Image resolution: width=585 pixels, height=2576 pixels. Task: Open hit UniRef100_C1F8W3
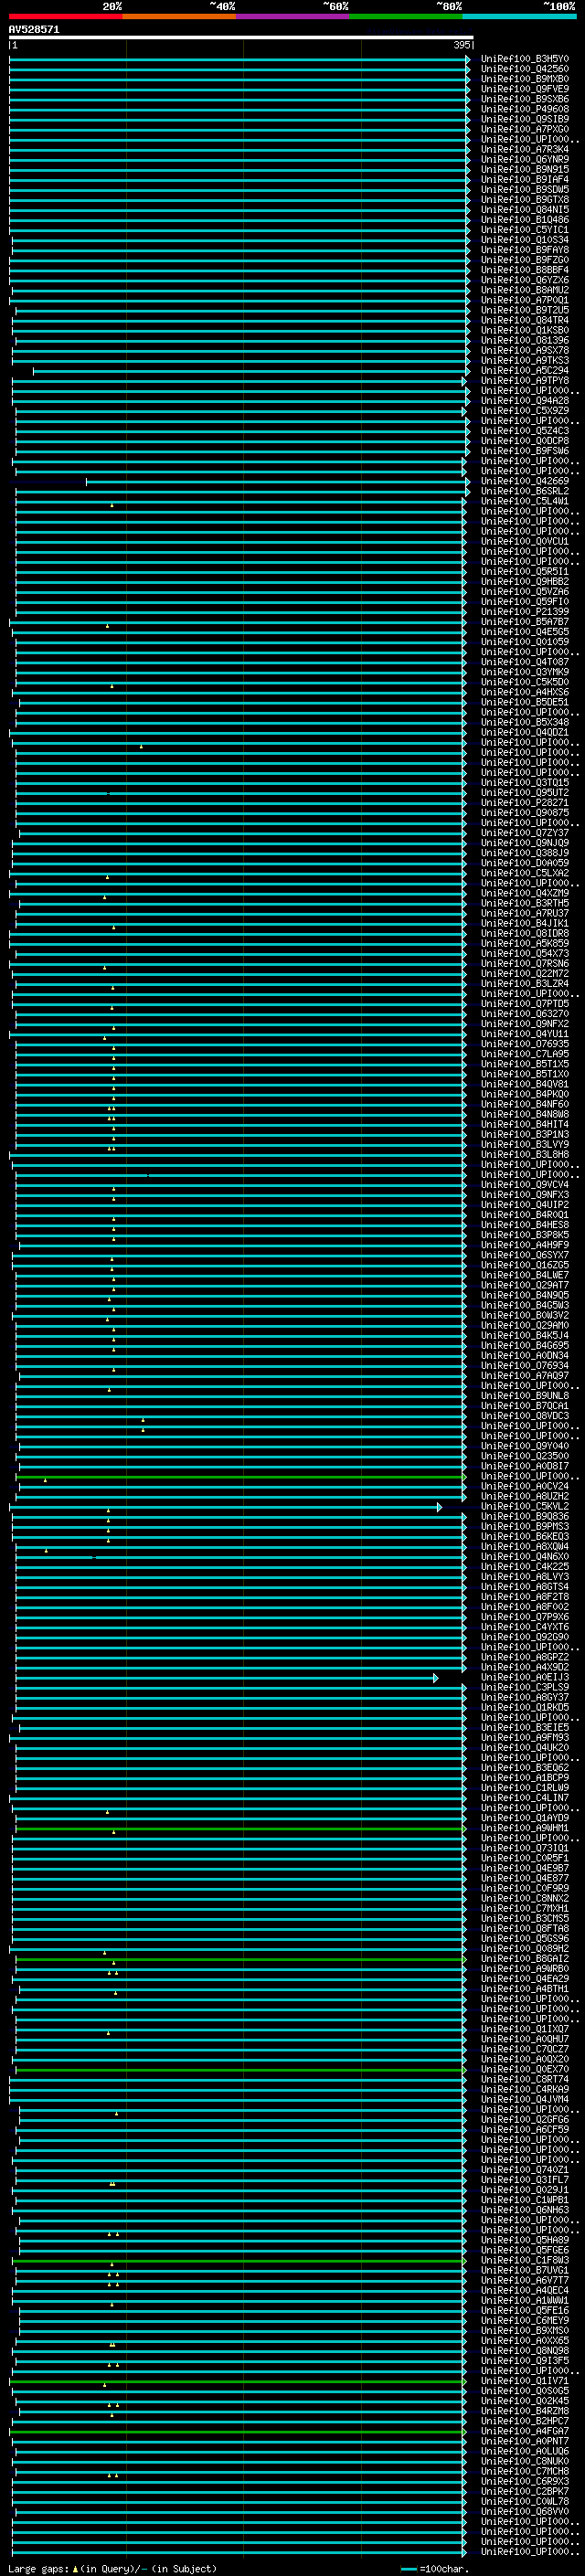[x=525, y=2260]
